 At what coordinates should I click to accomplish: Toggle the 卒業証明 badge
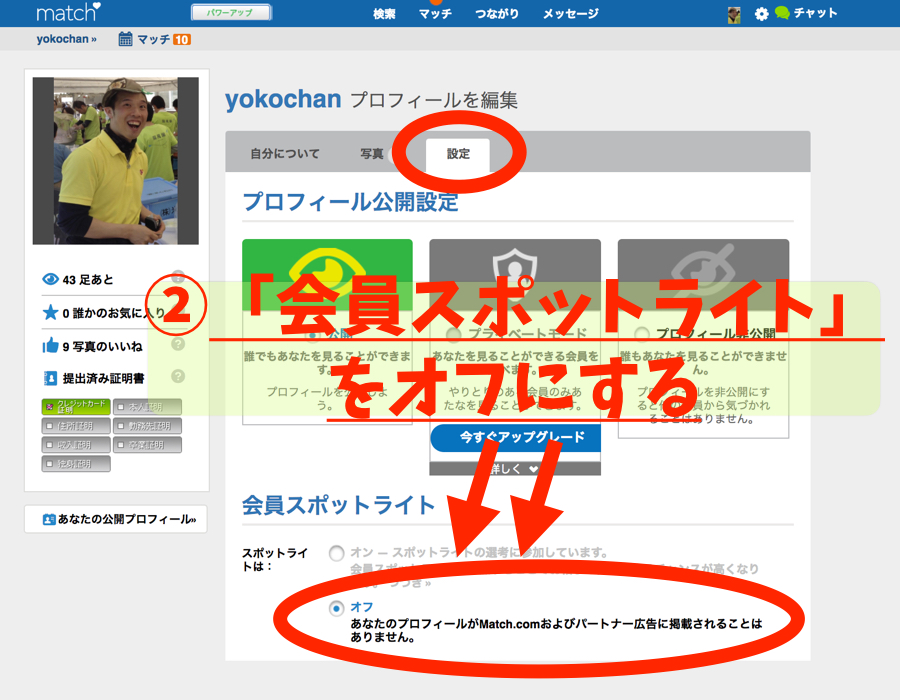tap(147, 445)
